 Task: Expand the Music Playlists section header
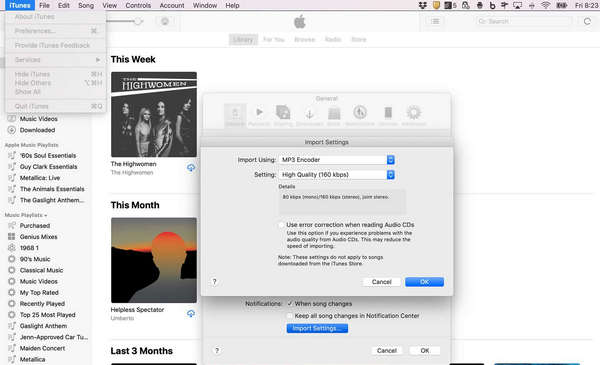point(26,215)
